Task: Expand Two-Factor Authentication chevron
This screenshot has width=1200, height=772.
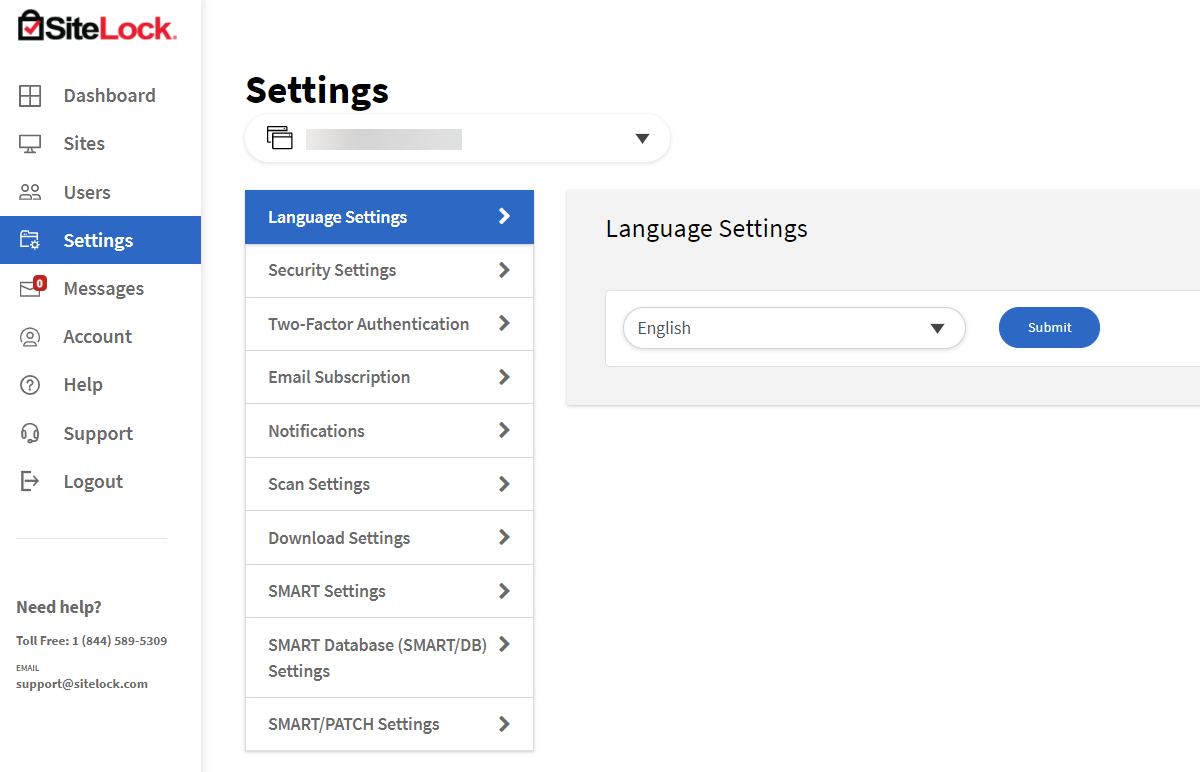Action: pos(504,323)
